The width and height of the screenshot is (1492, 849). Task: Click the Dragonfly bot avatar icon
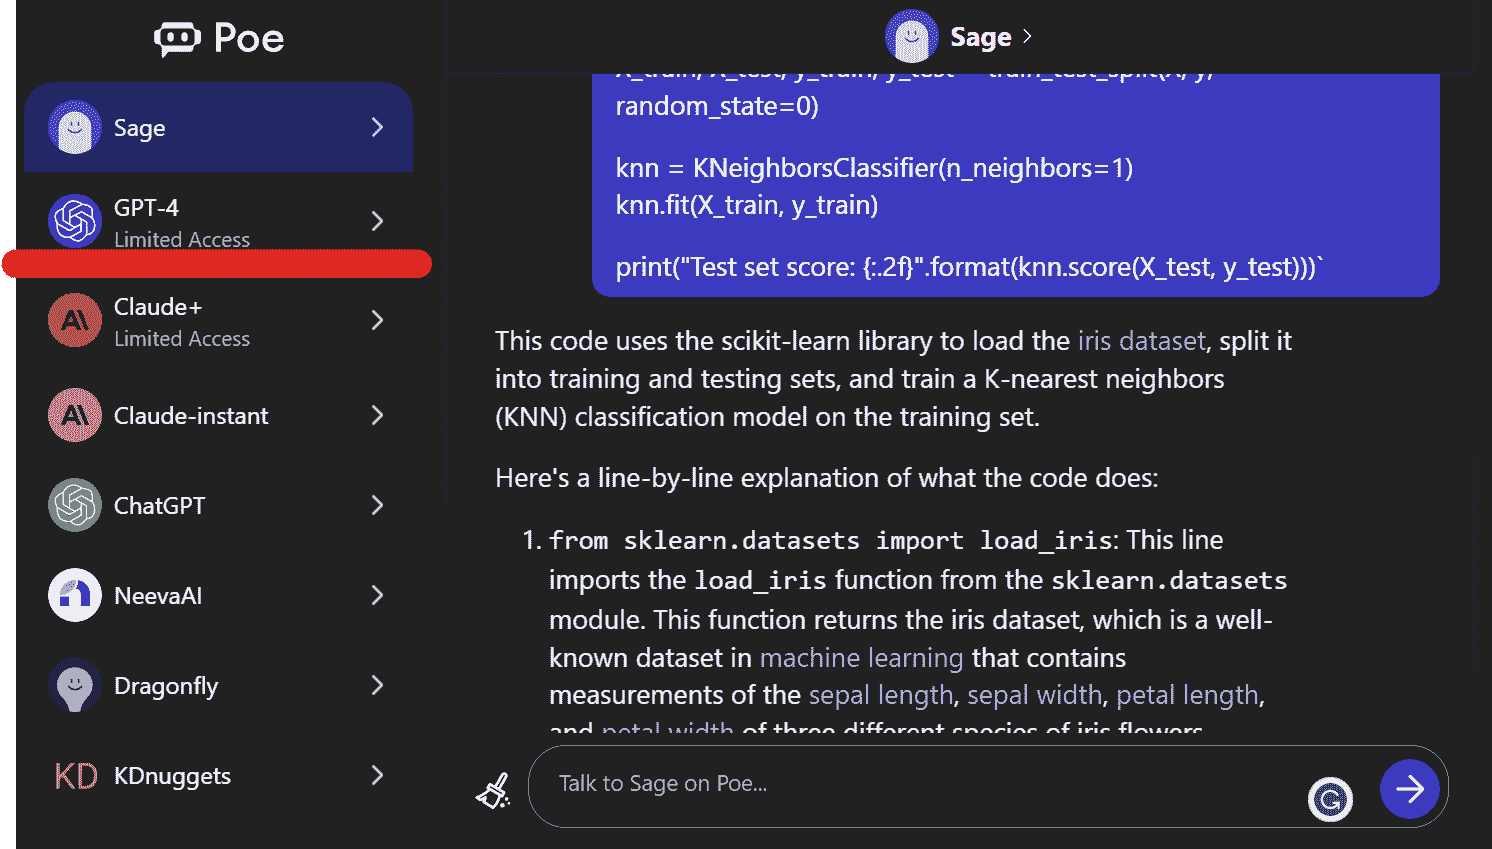point(75,686)
